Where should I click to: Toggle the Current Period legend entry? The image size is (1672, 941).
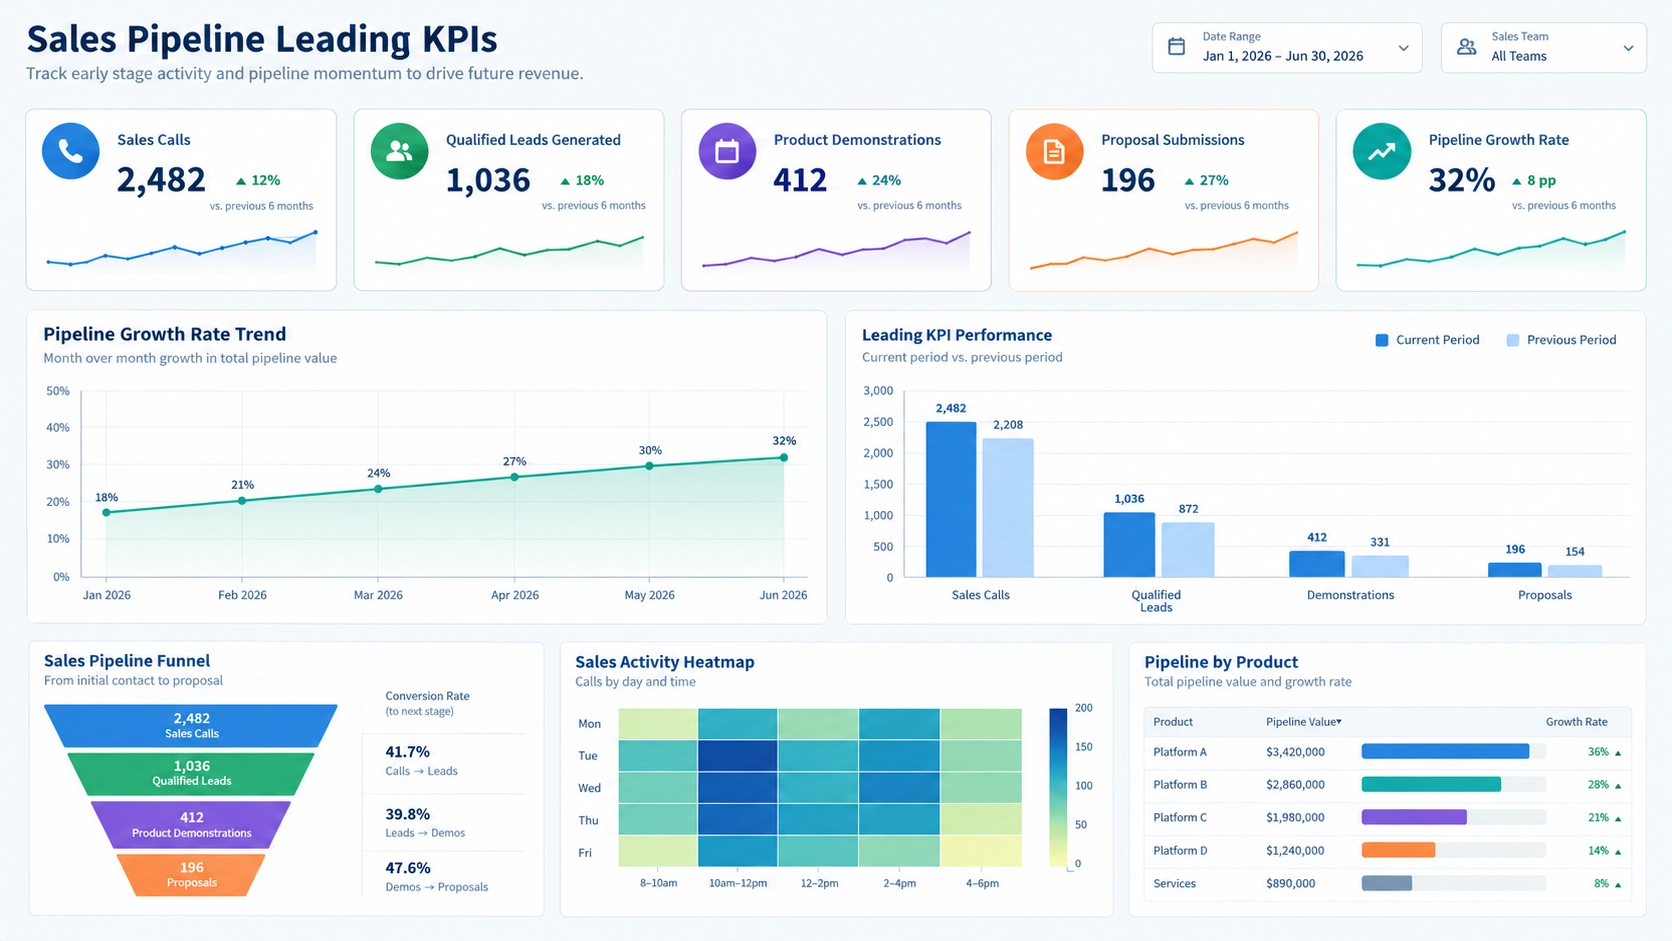click(1427, 340)
